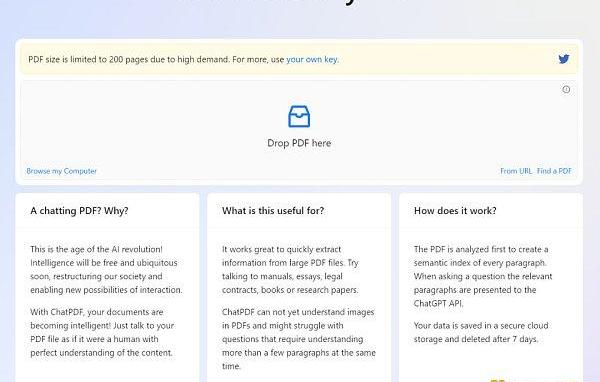This screenshot has width=600, height=382.
Task: Click the 'Drop PDF here' label
Action: pyautogui.click(x=299, y=143)
